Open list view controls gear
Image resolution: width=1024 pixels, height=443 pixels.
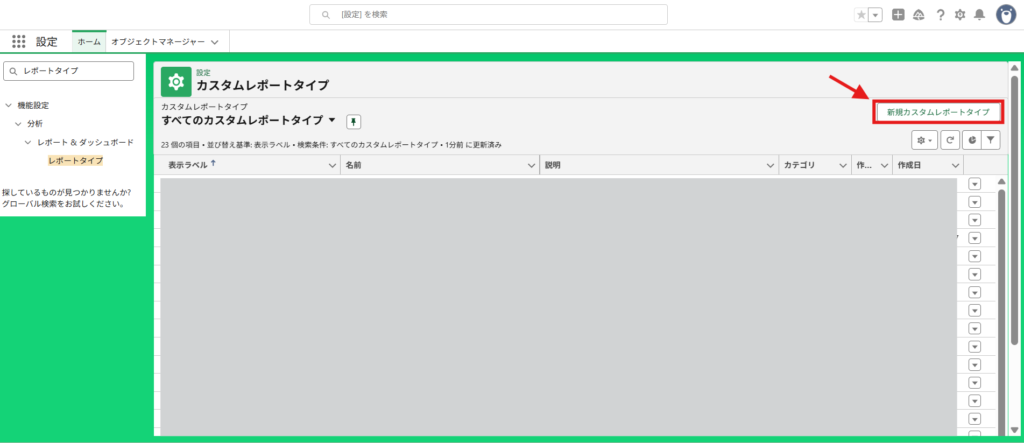pos(924,140)
